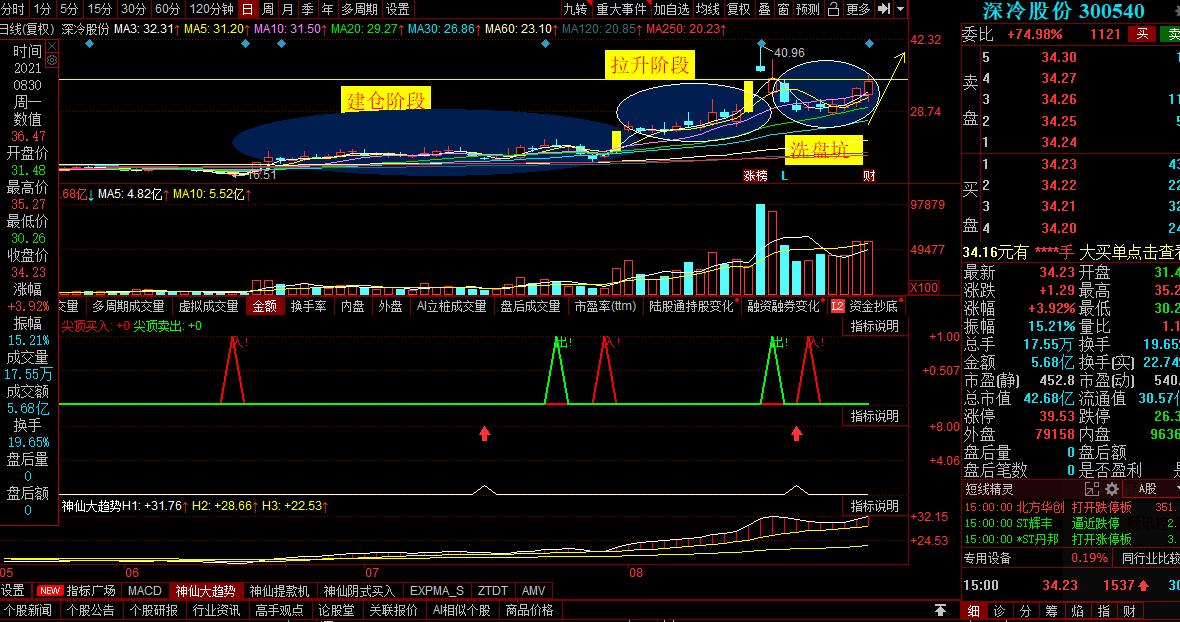This screenshot has height=622, width=1180.
Task: Switch to the 15分 period
Action: pyautogui.click(x=99, y=9)
